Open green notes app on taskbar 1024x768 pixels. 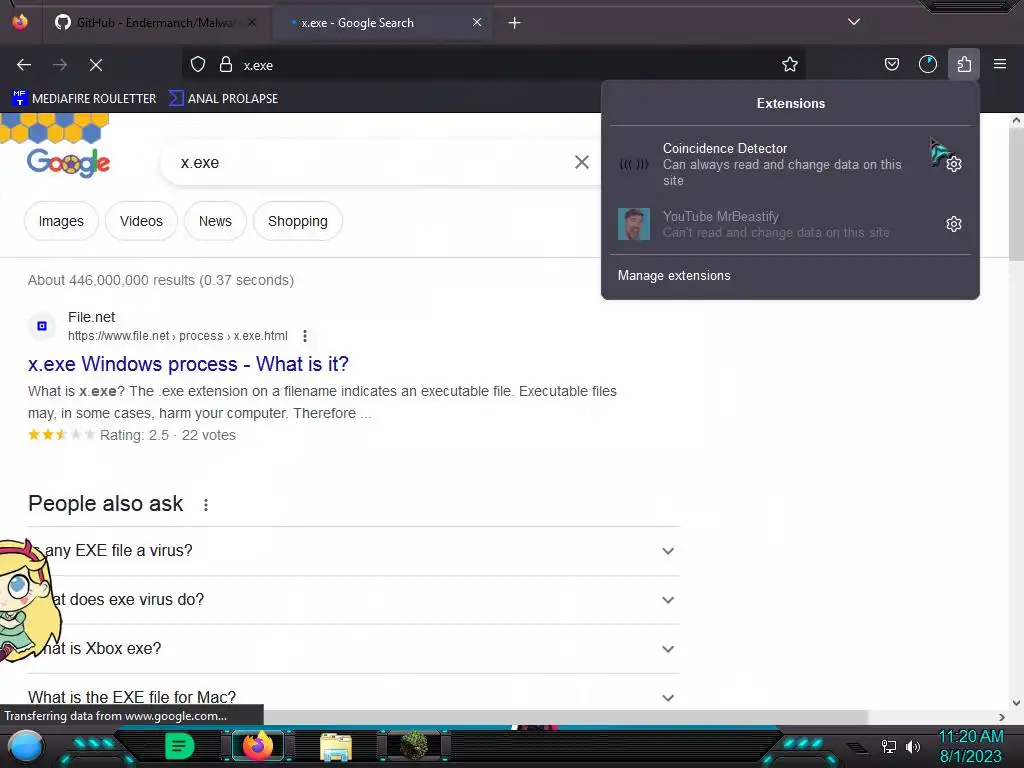point(179,746)
